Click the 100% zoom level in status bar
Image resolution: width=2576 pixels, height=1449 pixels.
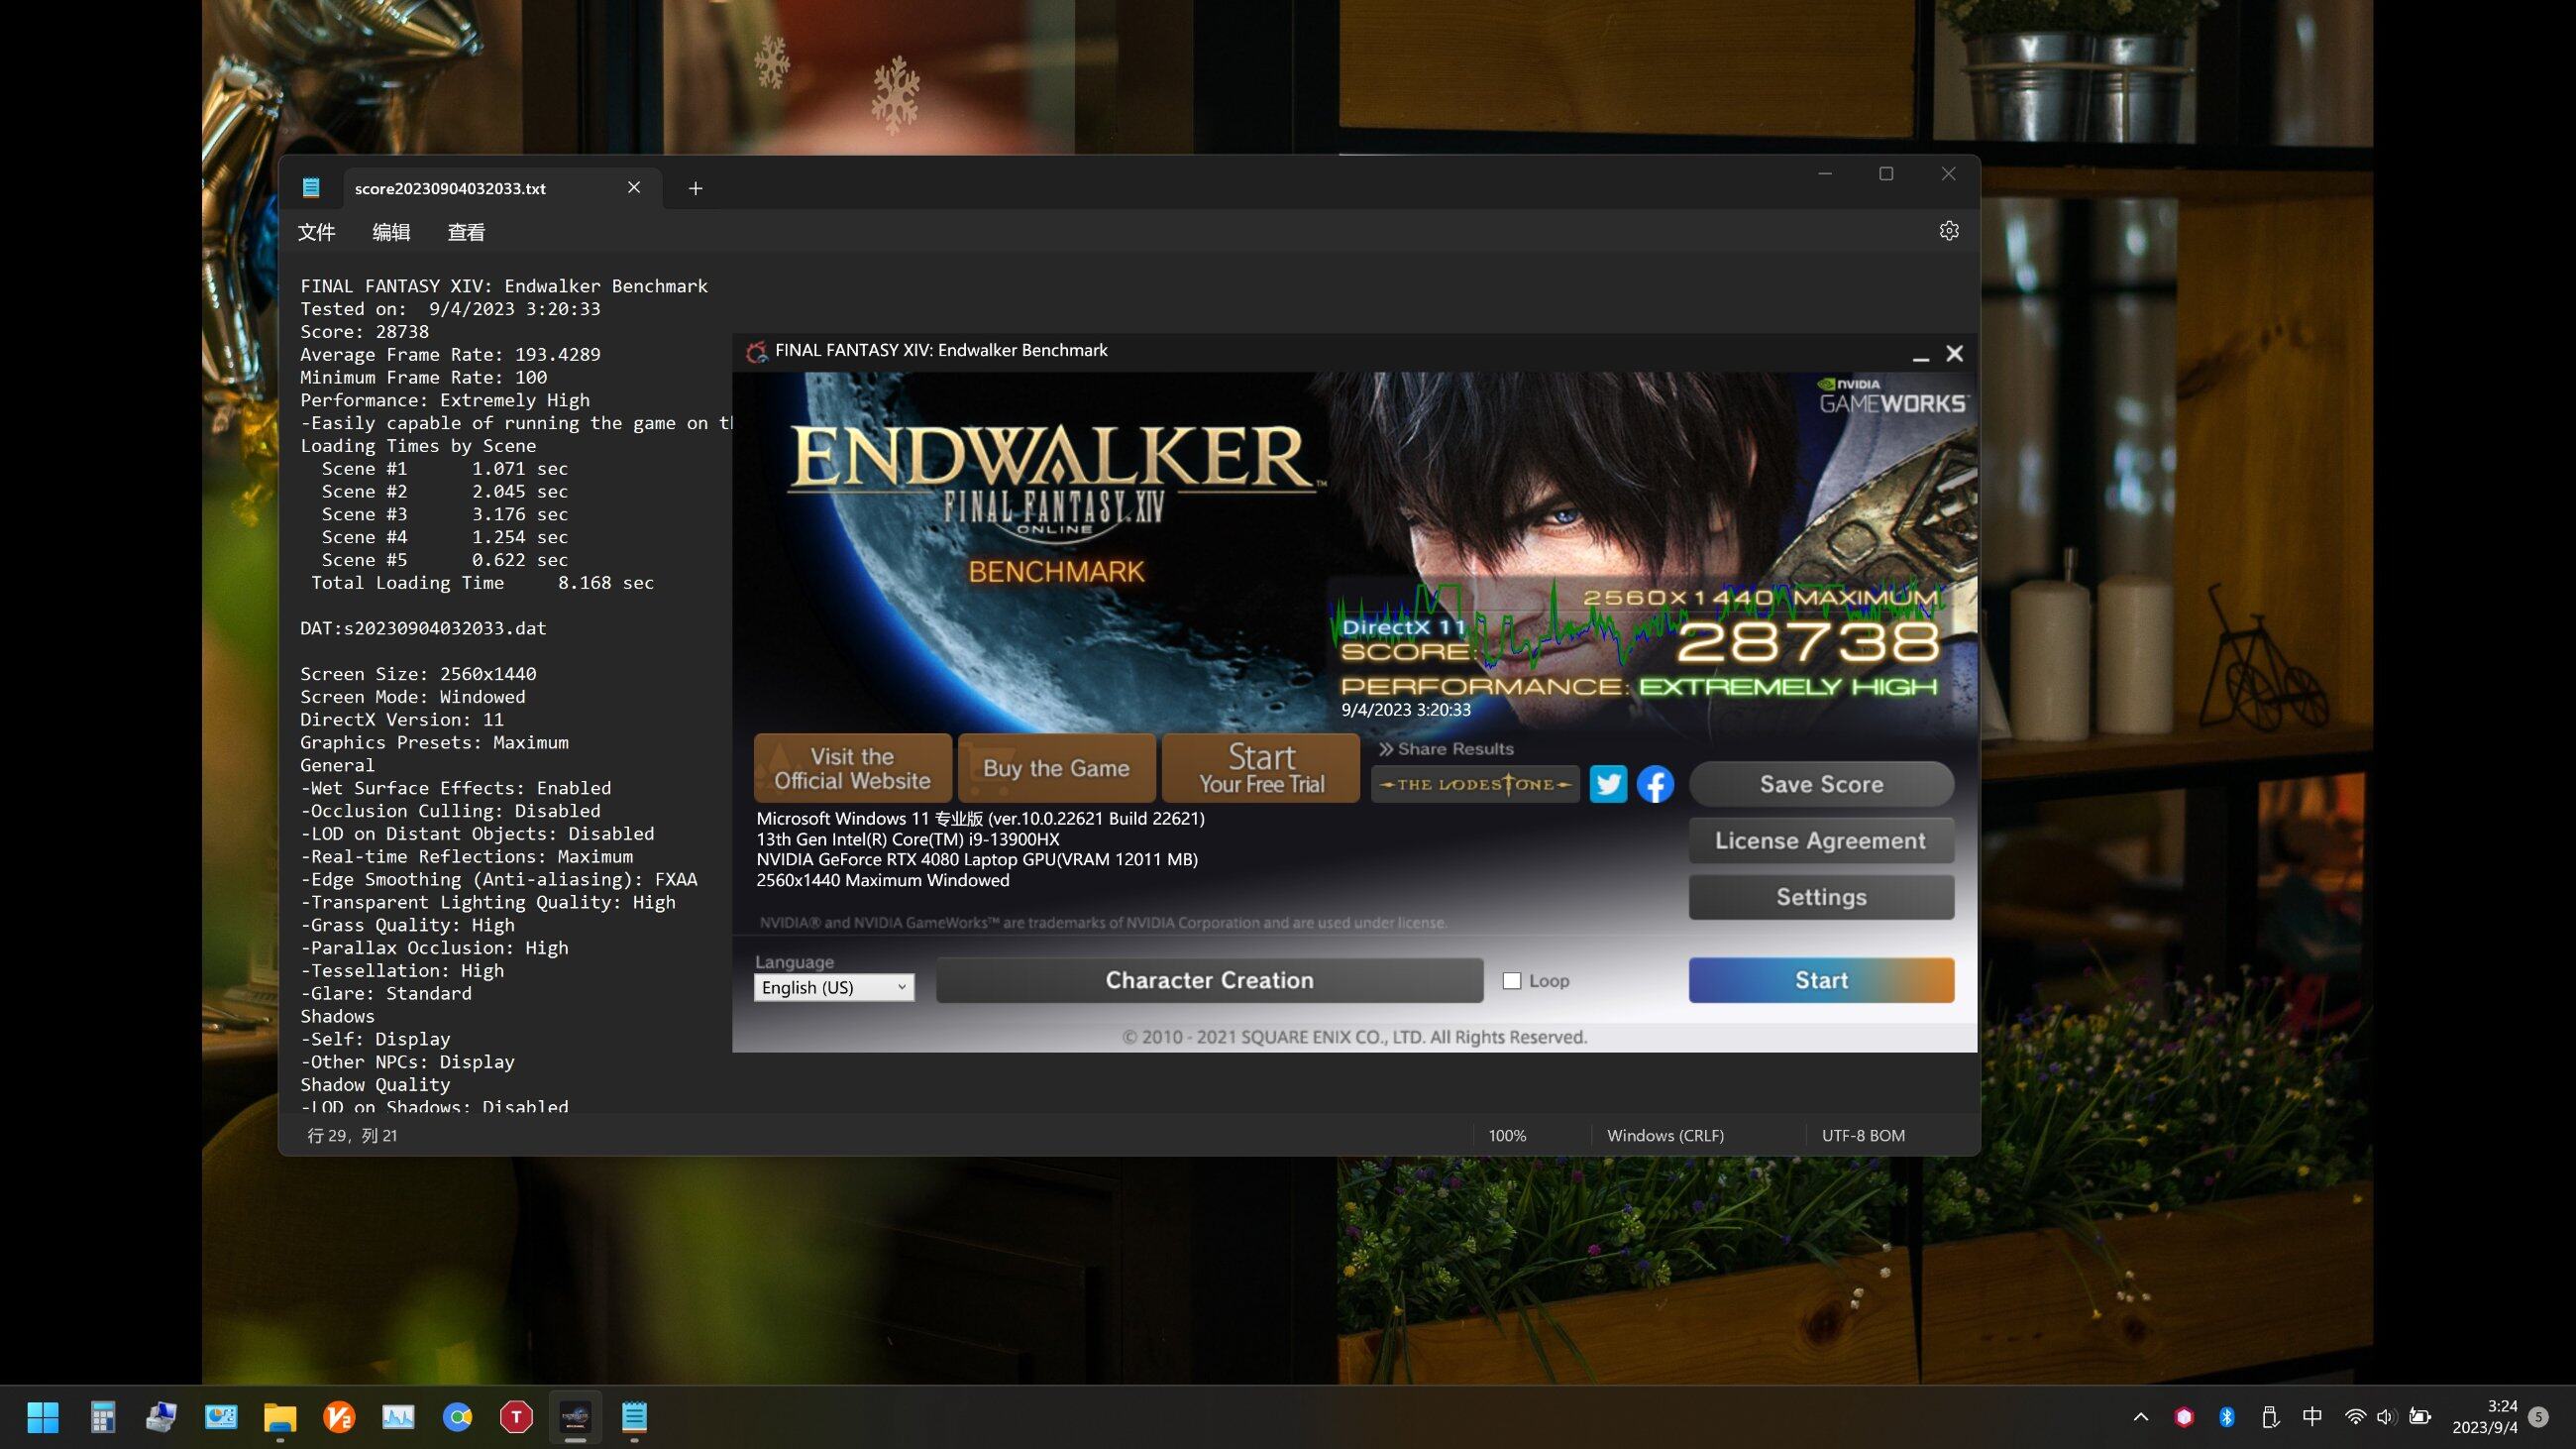(x=1507, y=1135)
